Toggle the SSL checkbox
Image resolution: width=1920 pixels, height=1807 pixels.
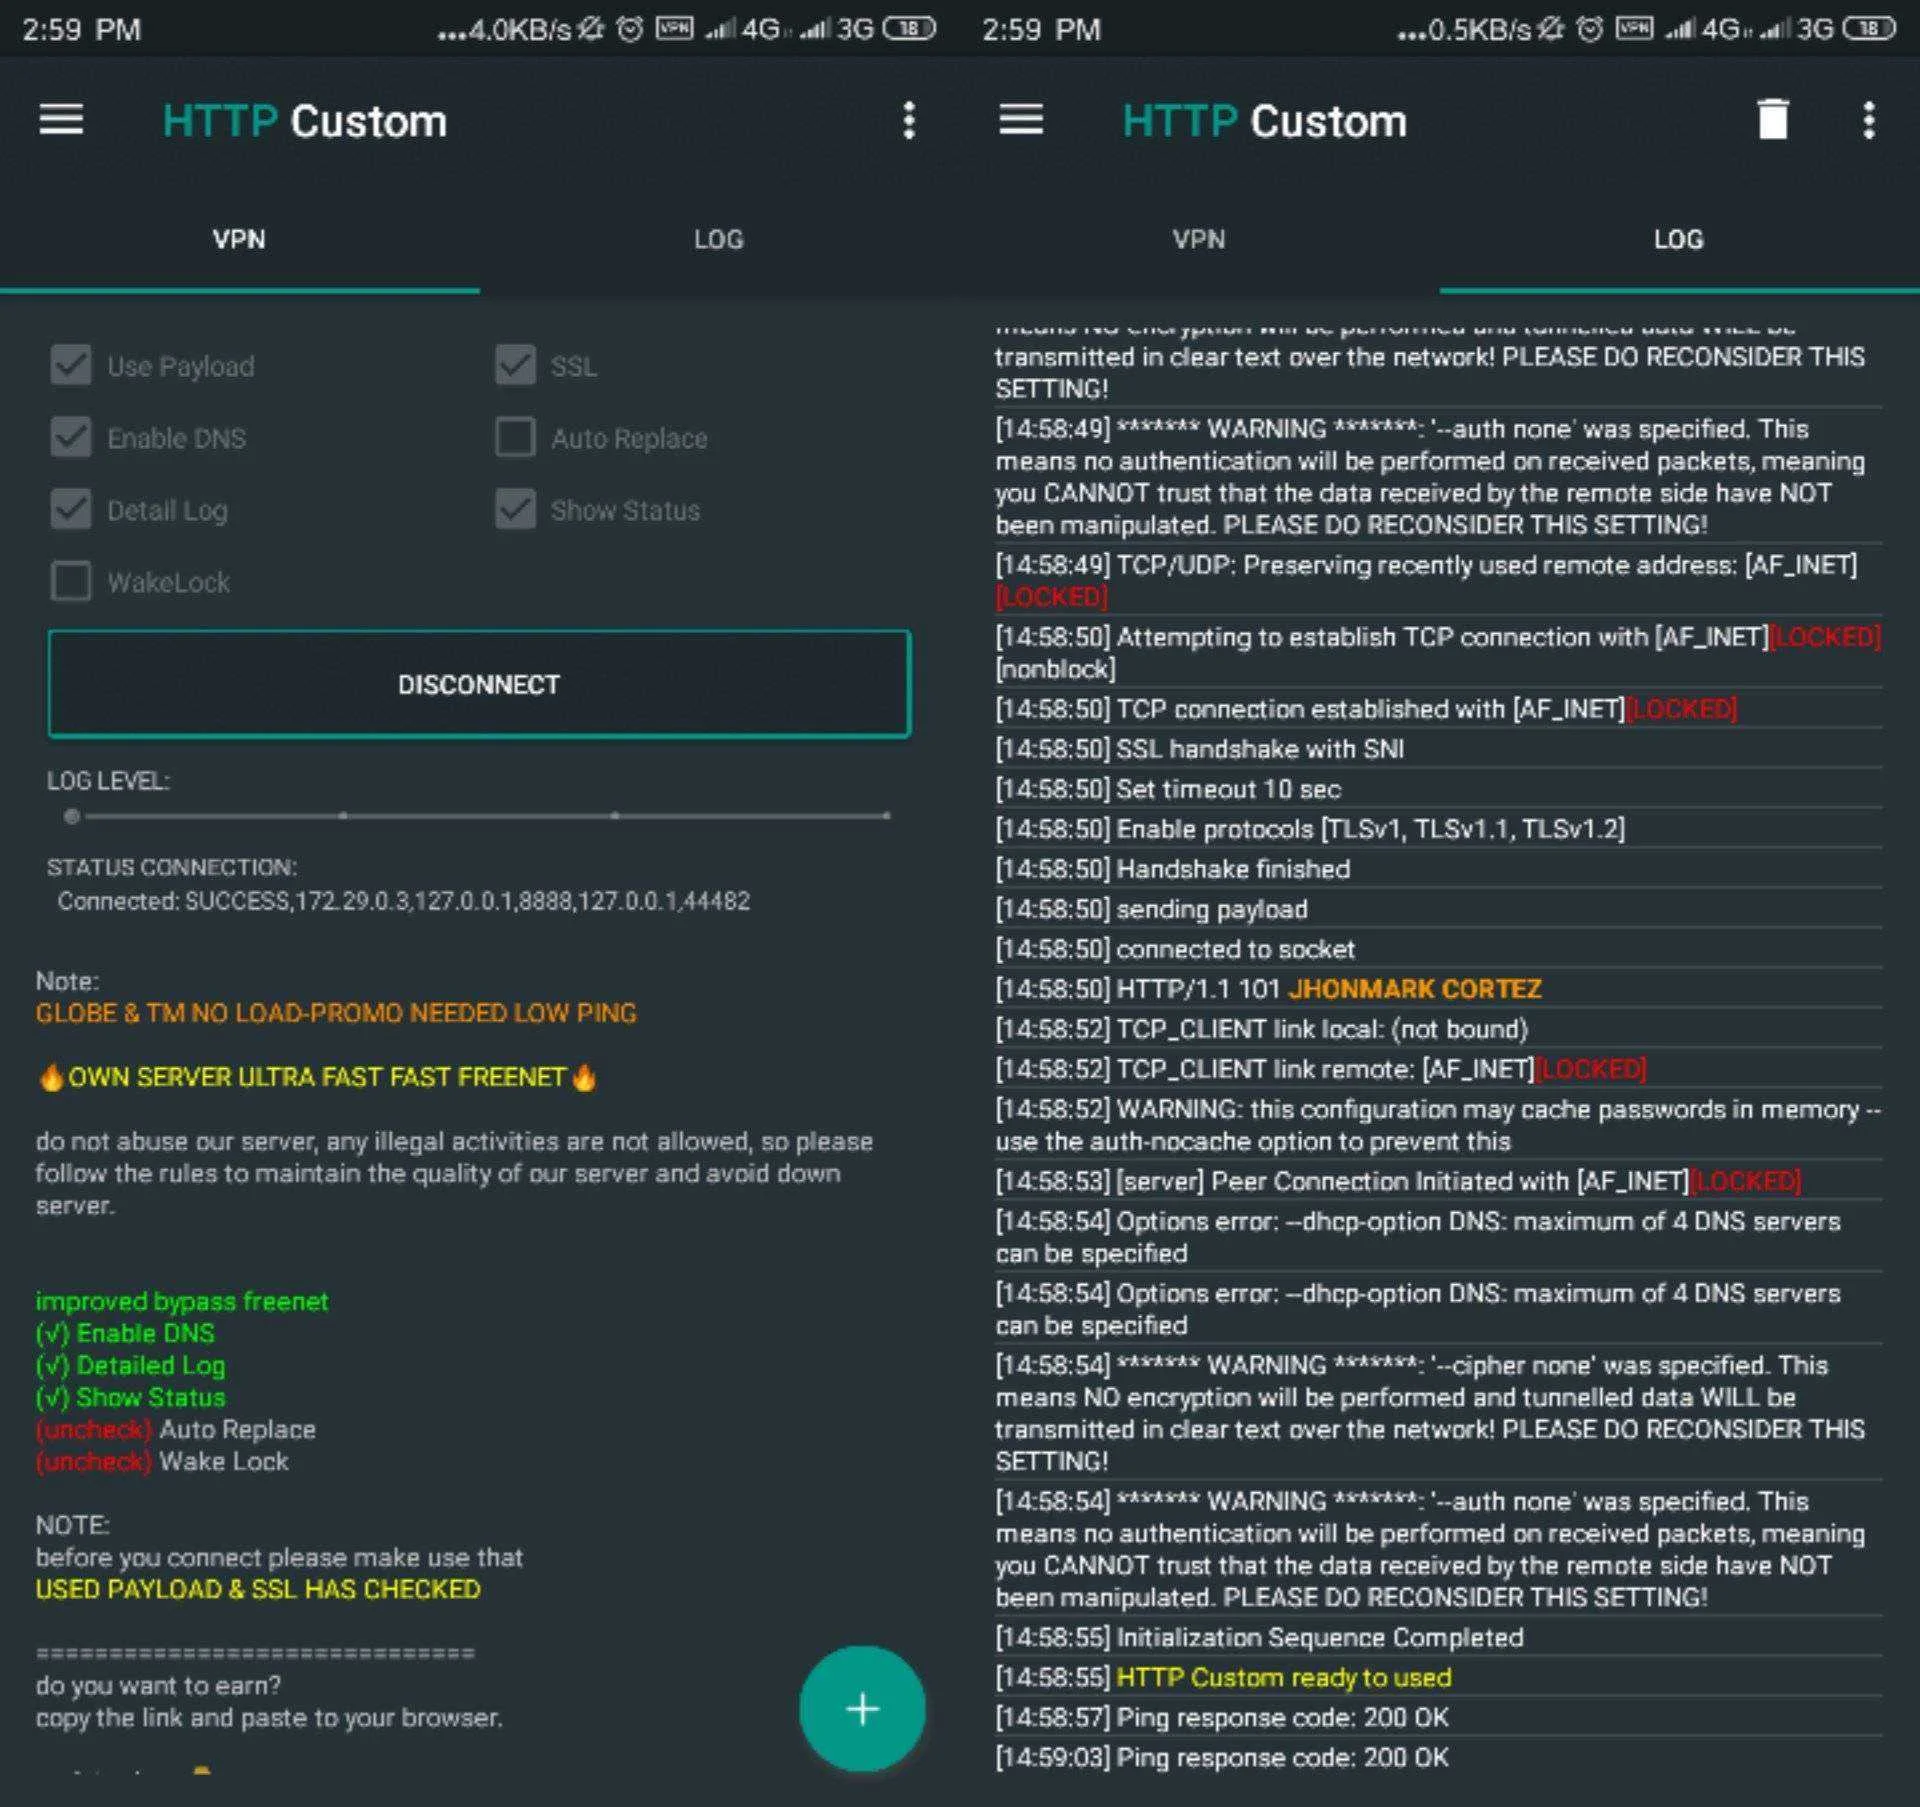tap(515, 365)
